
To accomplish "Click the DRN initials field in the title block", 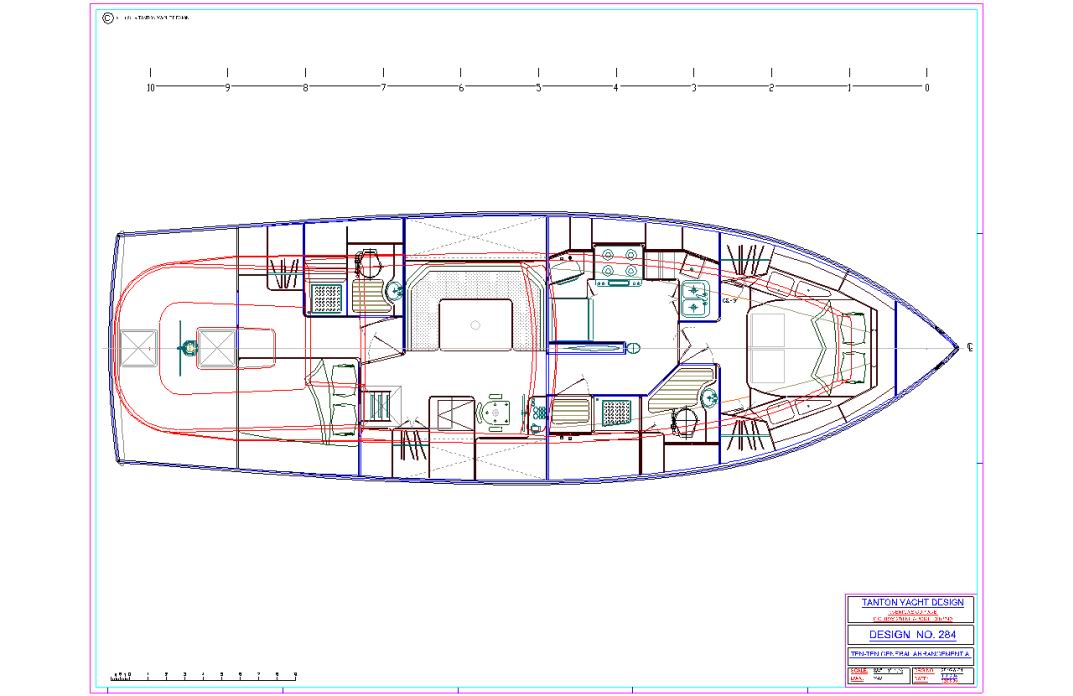I will pos(856,679).
